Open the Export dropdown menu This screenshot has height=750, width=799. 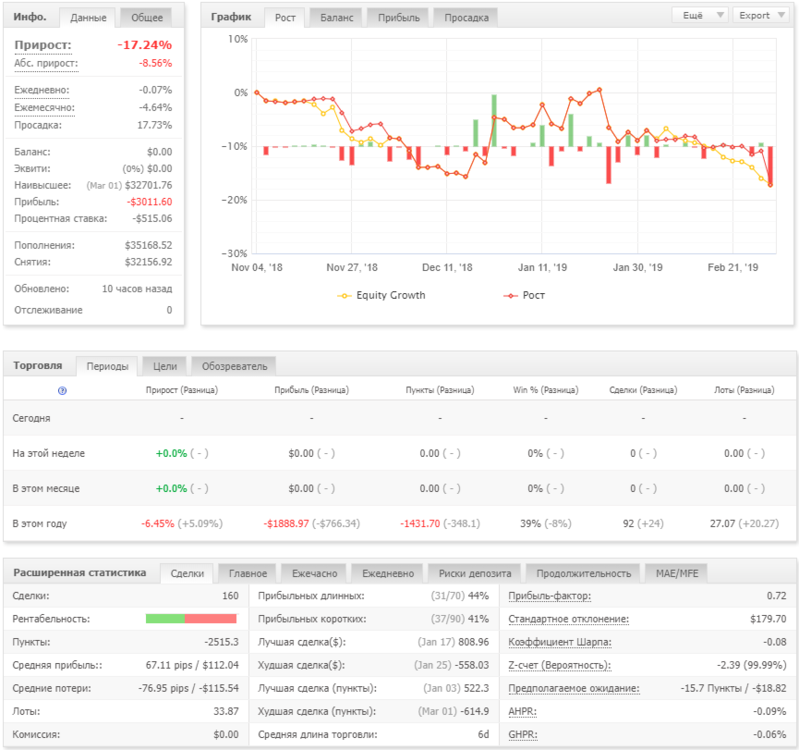point(761,15)
